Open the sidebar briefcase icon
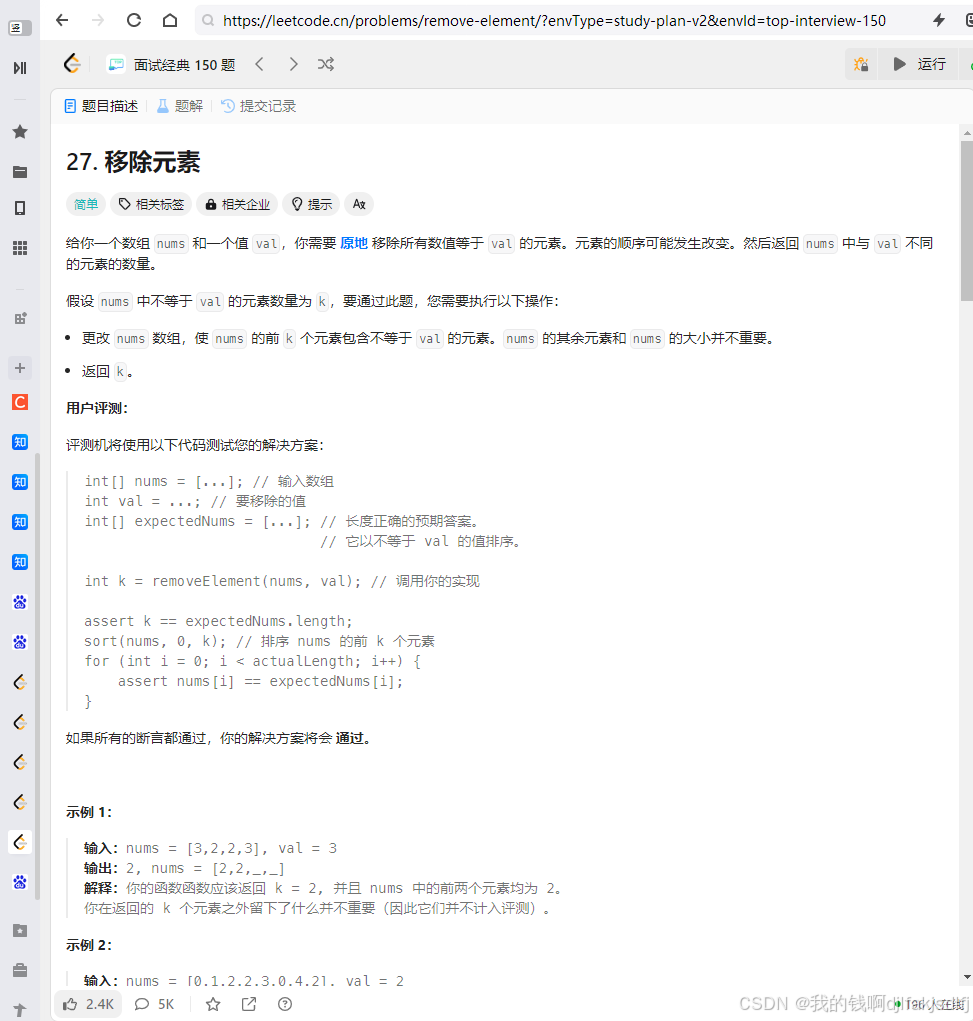Image resolution: width=973 pixels, height=1021 pixels. point(20,970)
